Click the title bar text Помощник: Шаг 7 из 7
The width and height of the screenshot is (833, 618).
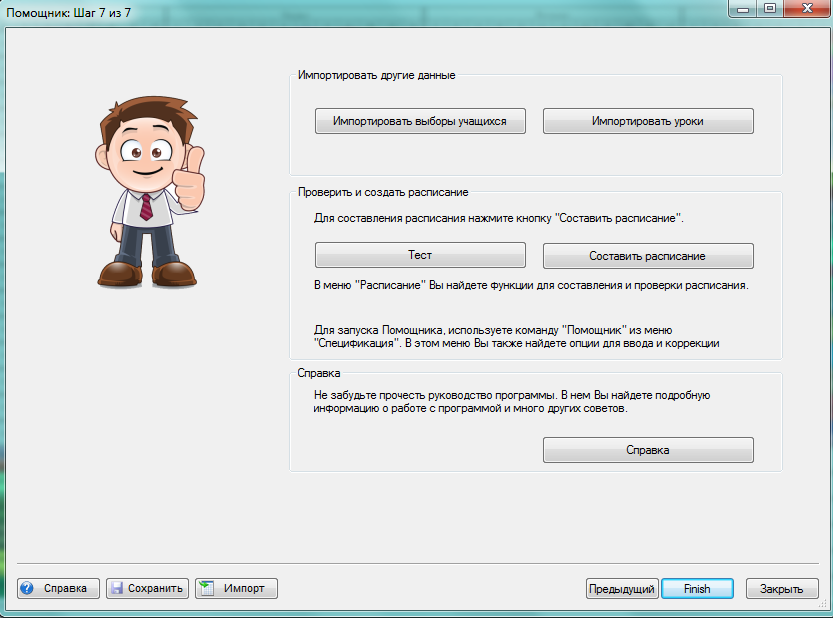(x=70, y=10)
